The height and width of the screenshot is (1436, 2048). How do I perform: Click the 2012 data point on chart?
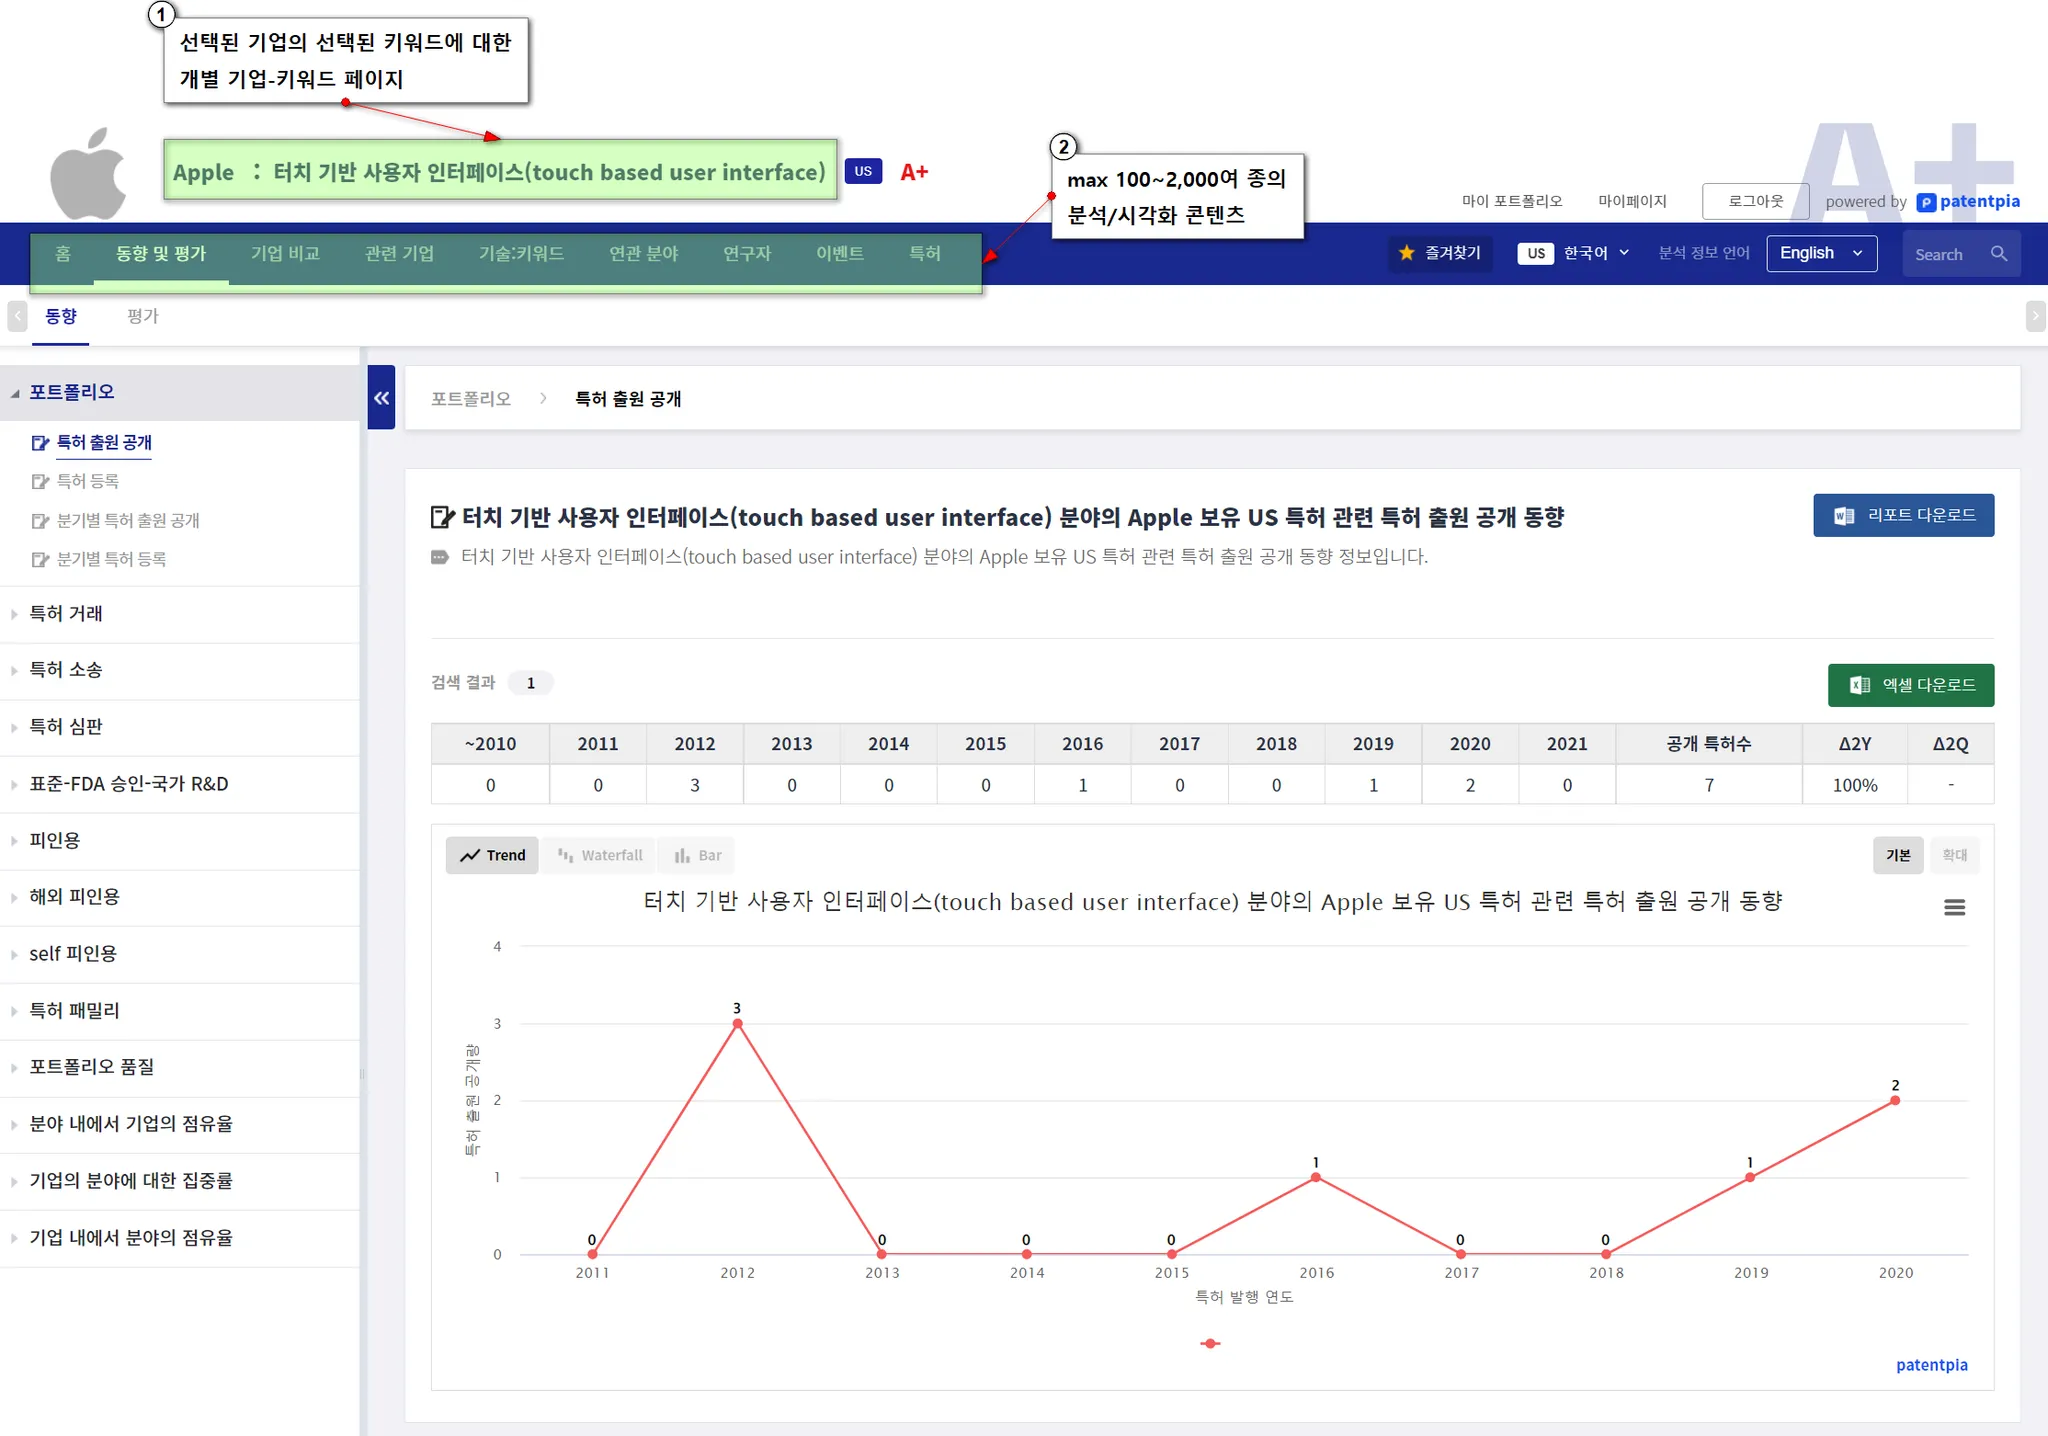pyautogui.click(x=737, y=1023)
